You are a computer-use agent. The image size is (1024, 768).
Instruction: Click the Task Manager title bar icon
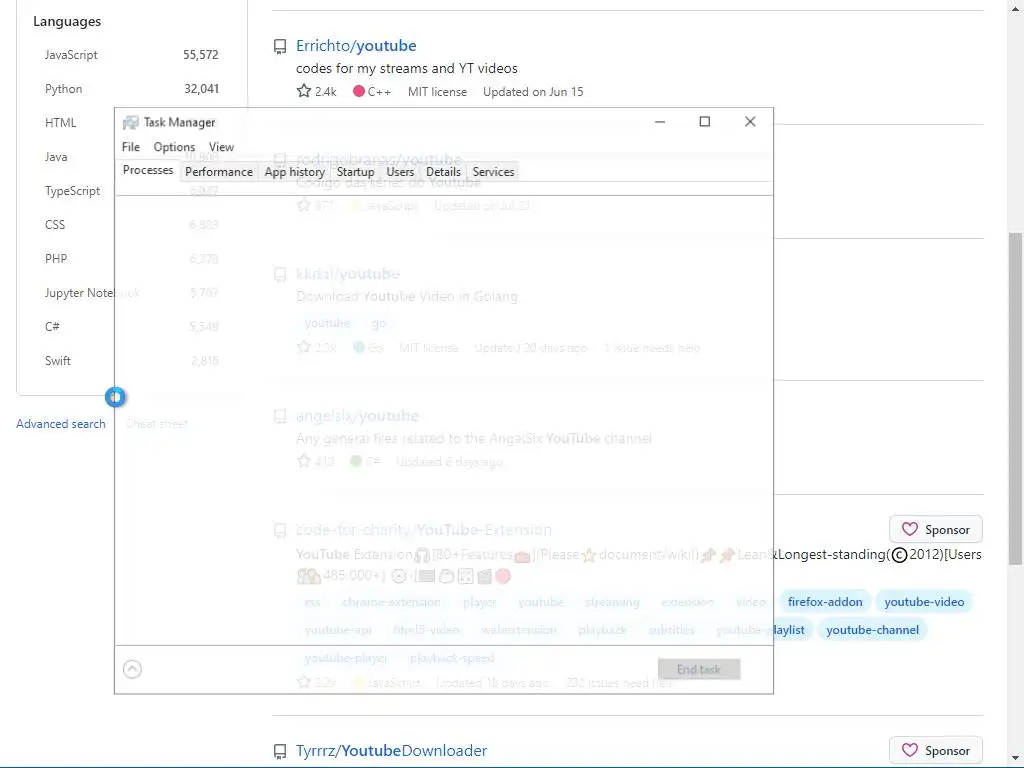[x=131, y=122]
